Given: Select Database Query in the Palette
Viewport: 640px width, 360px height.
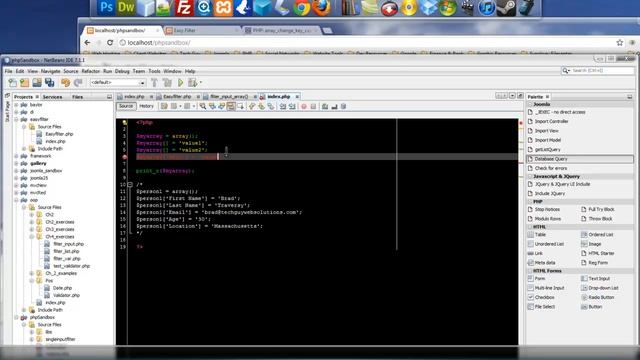Looking at the screenshot, I should click(x=580, y=159).
